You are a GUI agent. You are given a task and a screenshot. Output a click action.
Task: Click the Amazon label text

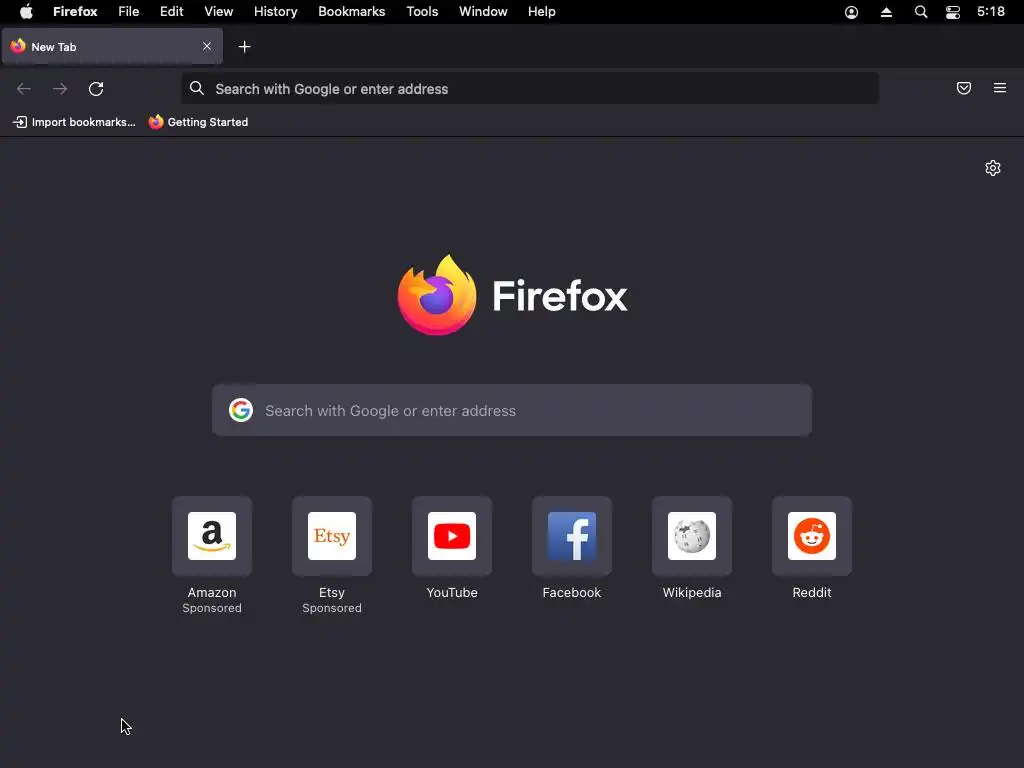coord(212,592)
